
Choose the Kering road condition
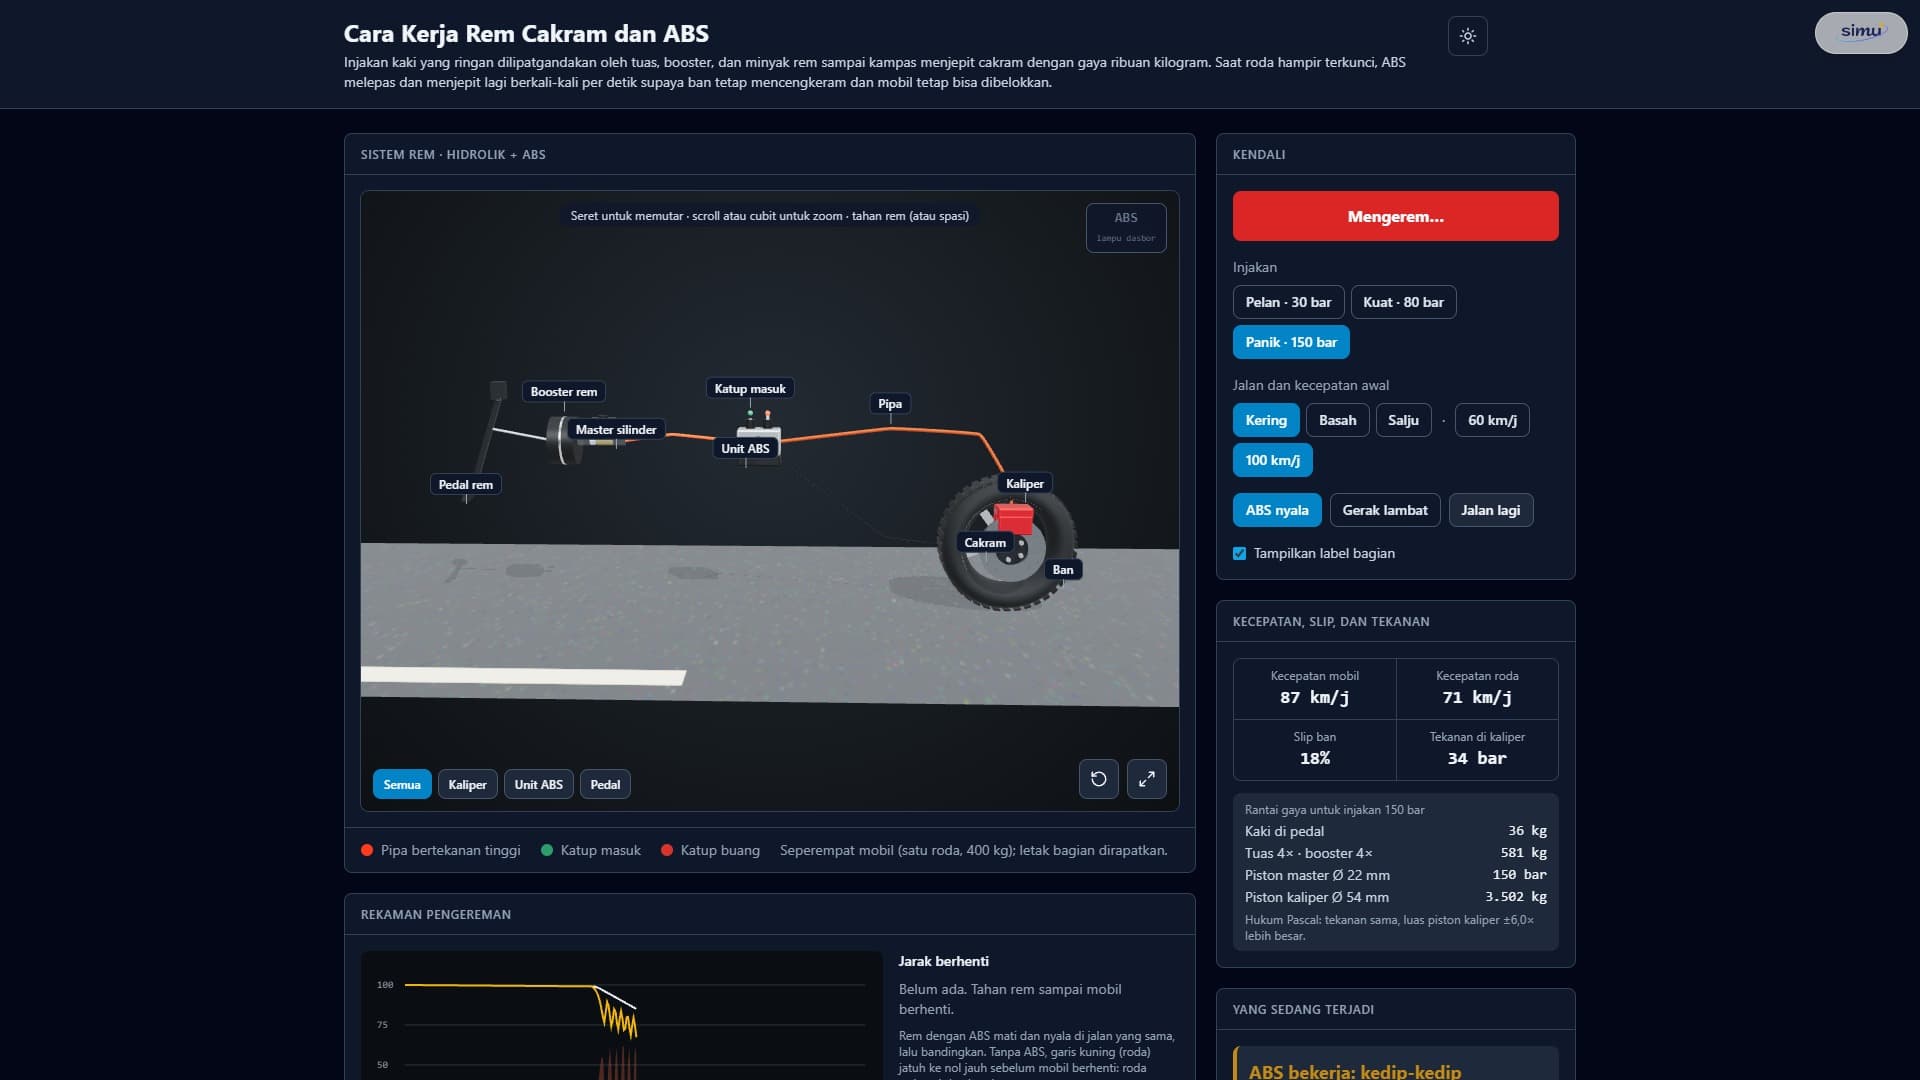[1265, 420]
